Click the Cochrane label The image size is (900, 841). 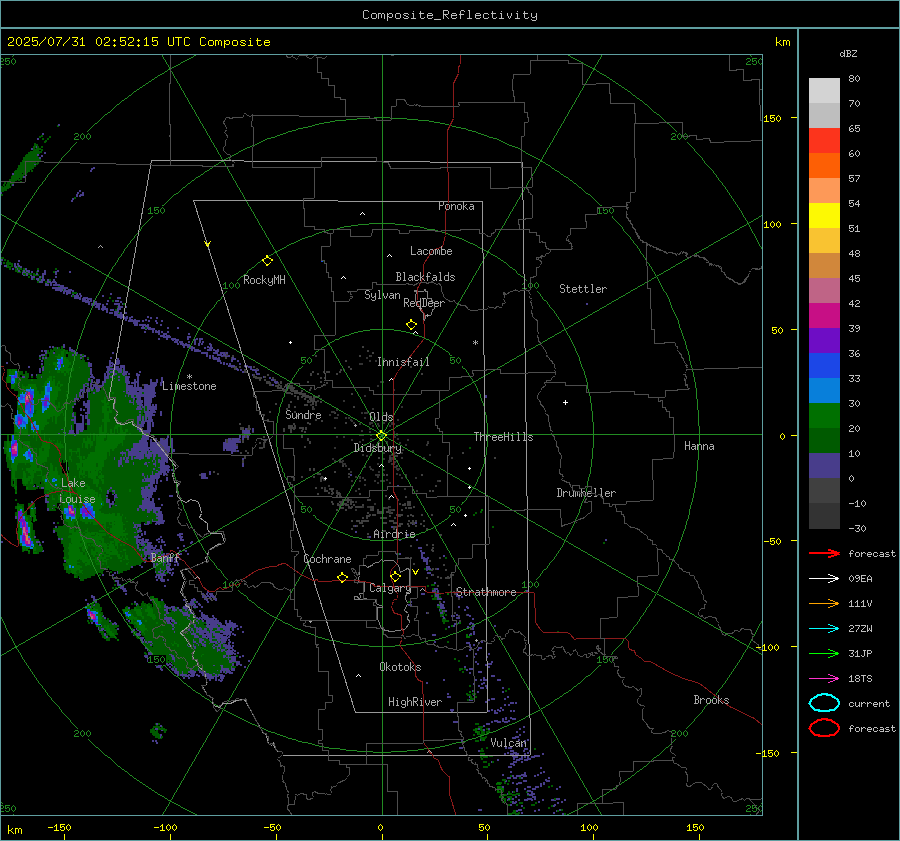point(327,559)
